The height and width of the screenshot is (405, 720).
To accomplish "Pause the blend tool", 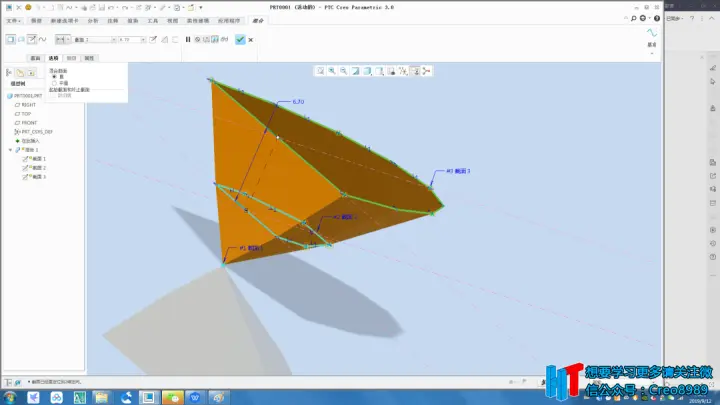I will (188, 39).
